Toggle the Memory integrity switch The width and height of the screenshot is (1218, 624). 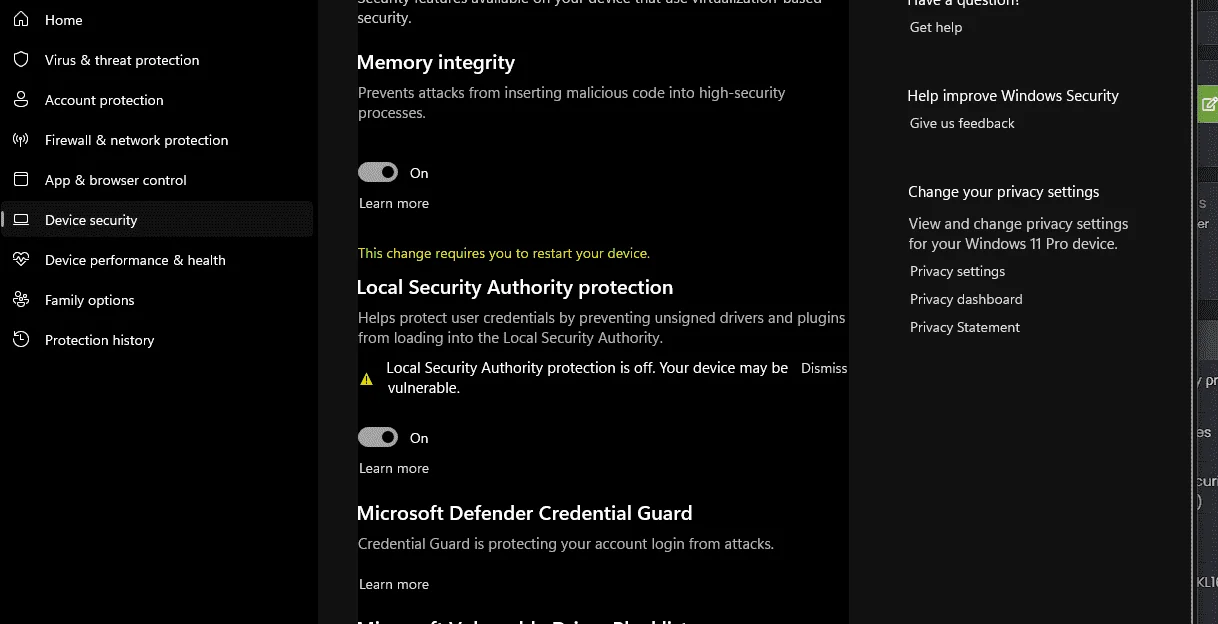click(x=378, y=173)
